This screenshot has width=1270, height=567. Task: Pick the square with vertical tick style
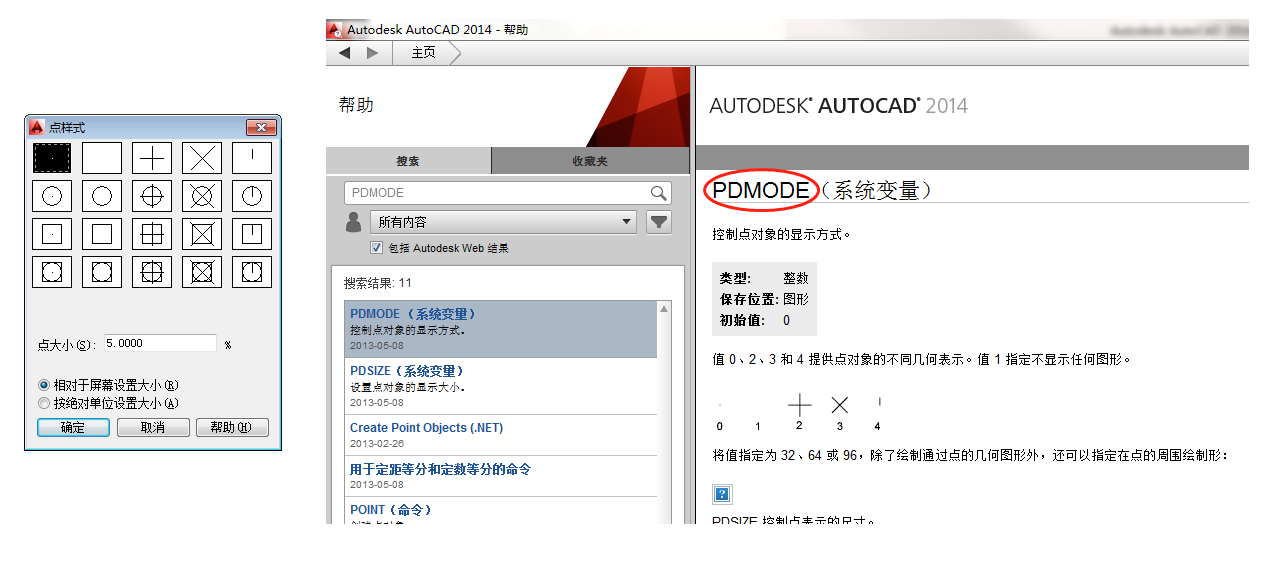[252, 234]
